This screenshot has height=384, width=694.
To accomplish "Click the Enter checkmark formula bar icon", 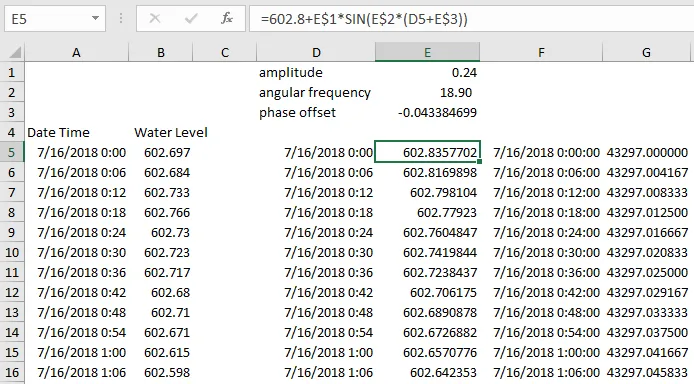I will click(191, 19).
